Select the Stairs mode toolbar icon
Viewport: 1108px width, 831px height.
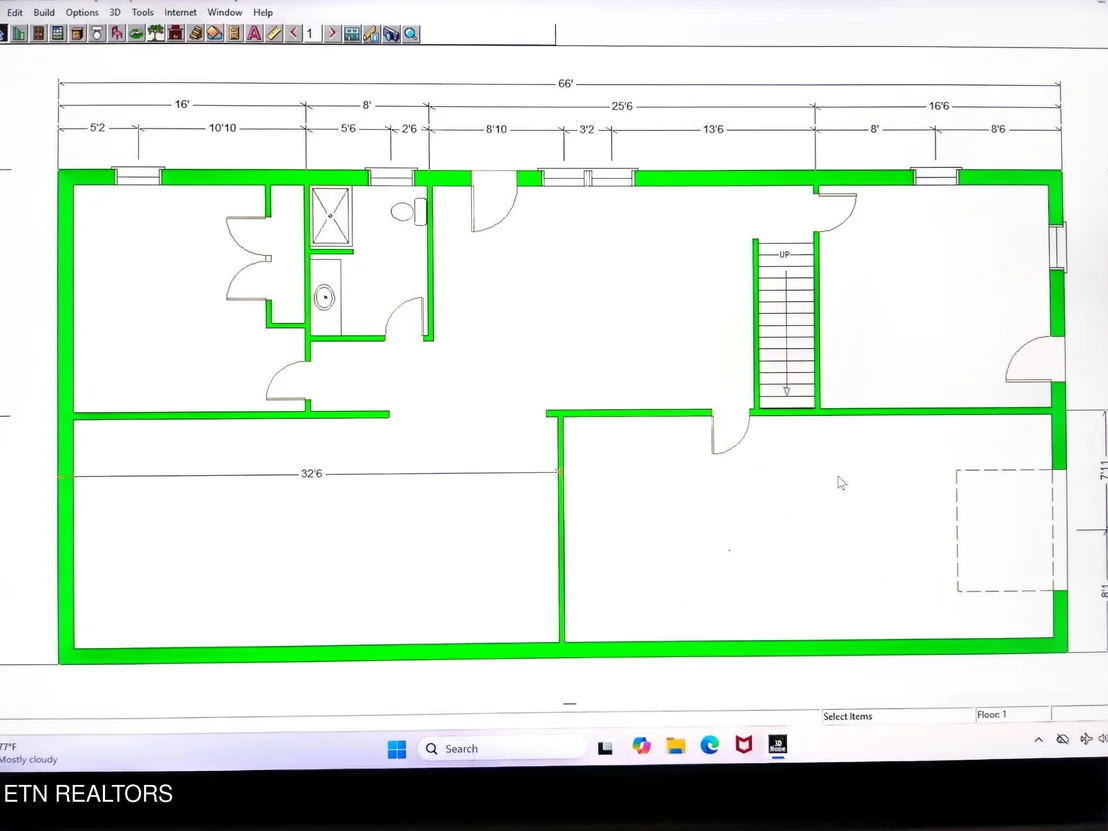pos(196,33)
